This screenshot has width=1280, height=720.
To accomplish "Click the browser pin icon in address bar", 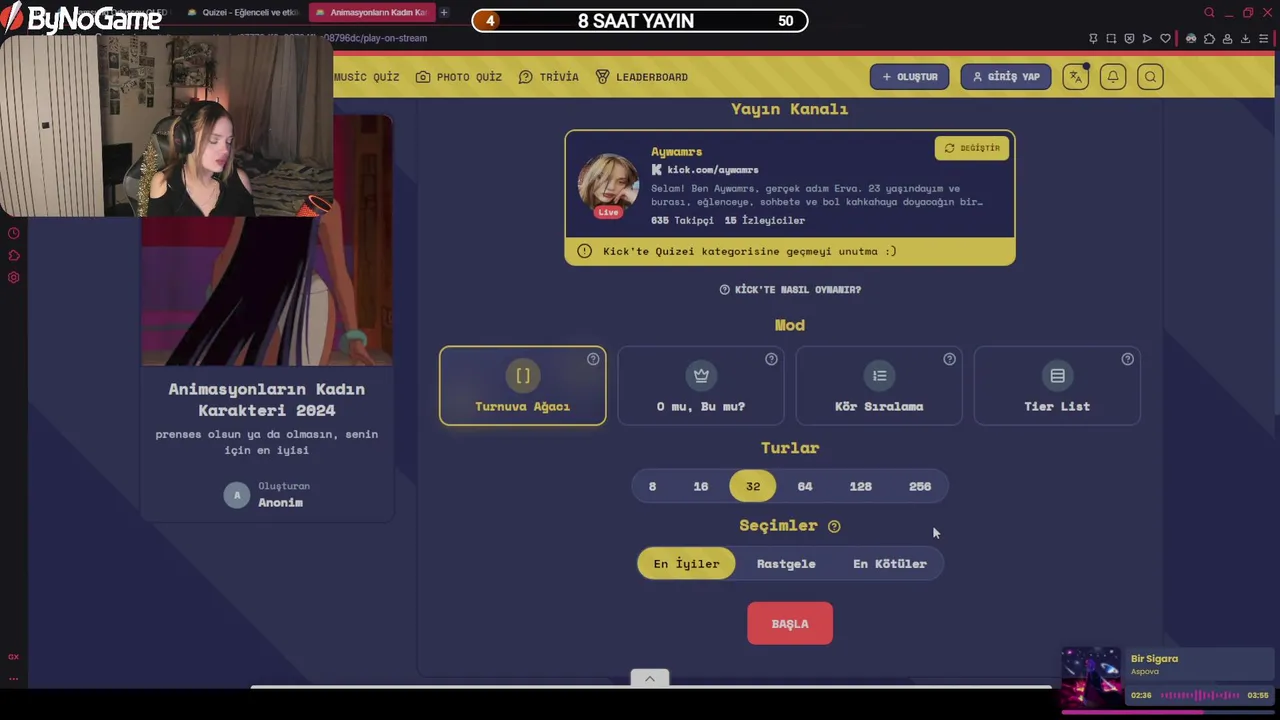I will pyautogui.click(x=1093, y=38).
